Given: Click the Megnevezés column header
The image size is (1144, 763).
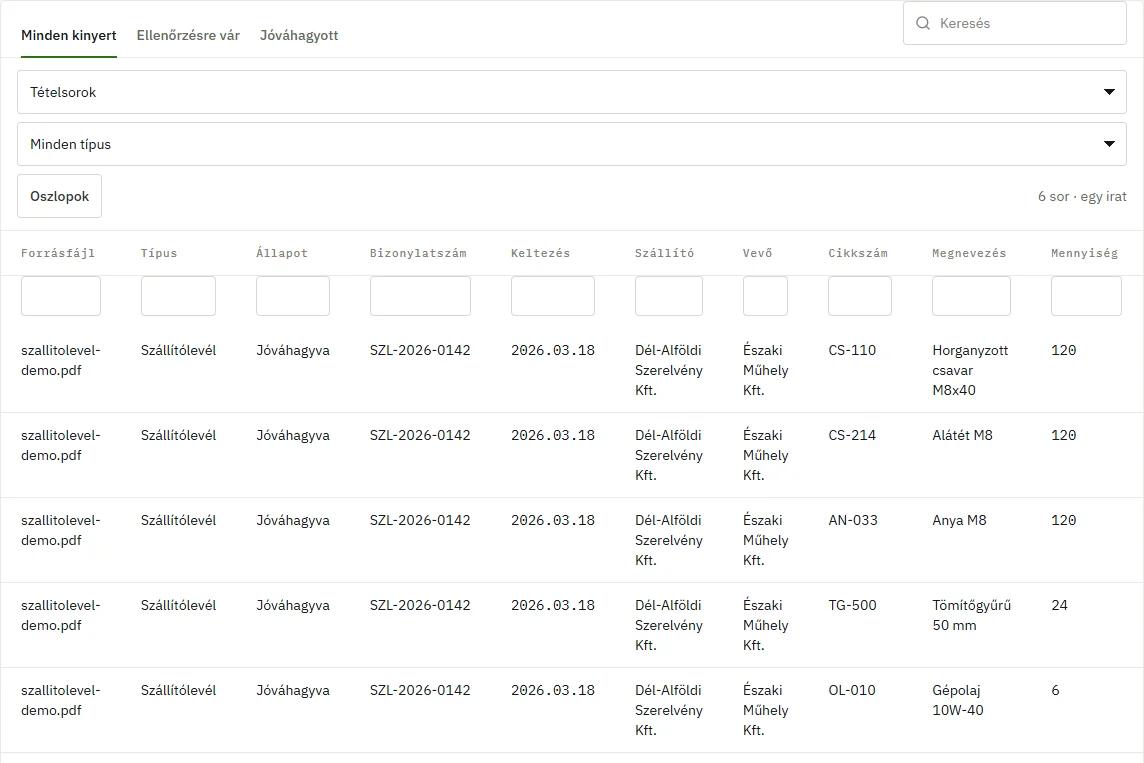Looking at the screenshot, I should [969, 253].
